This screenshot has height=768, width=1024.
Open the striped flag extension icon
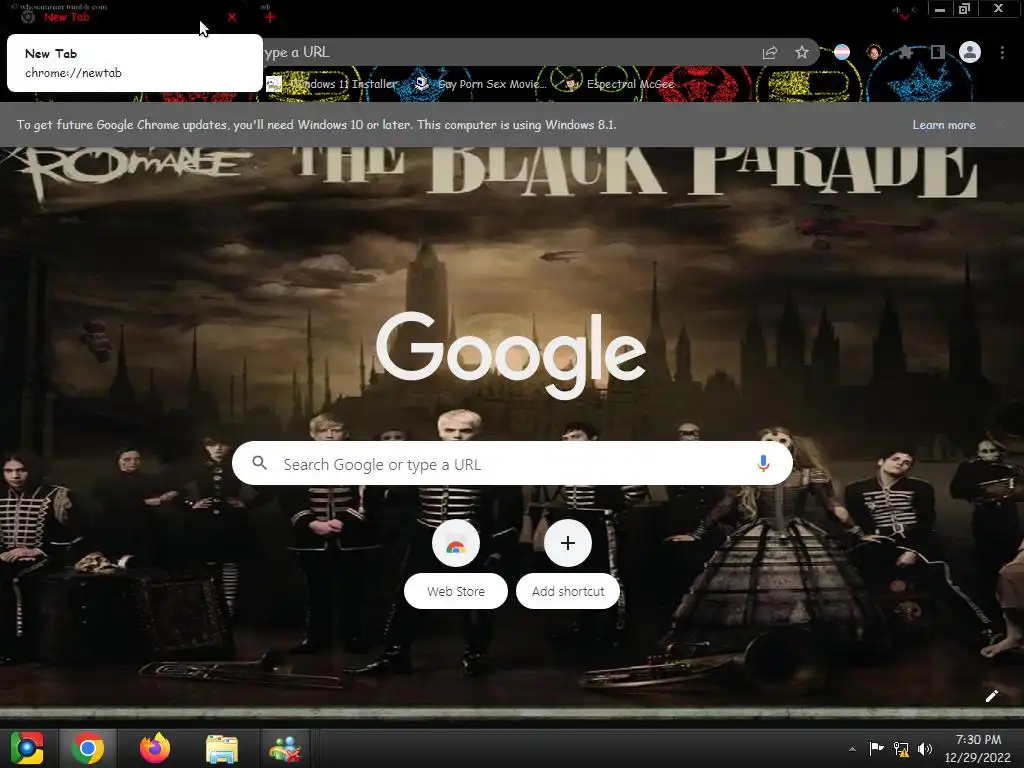pyautogui.click(x=842, y=52)
